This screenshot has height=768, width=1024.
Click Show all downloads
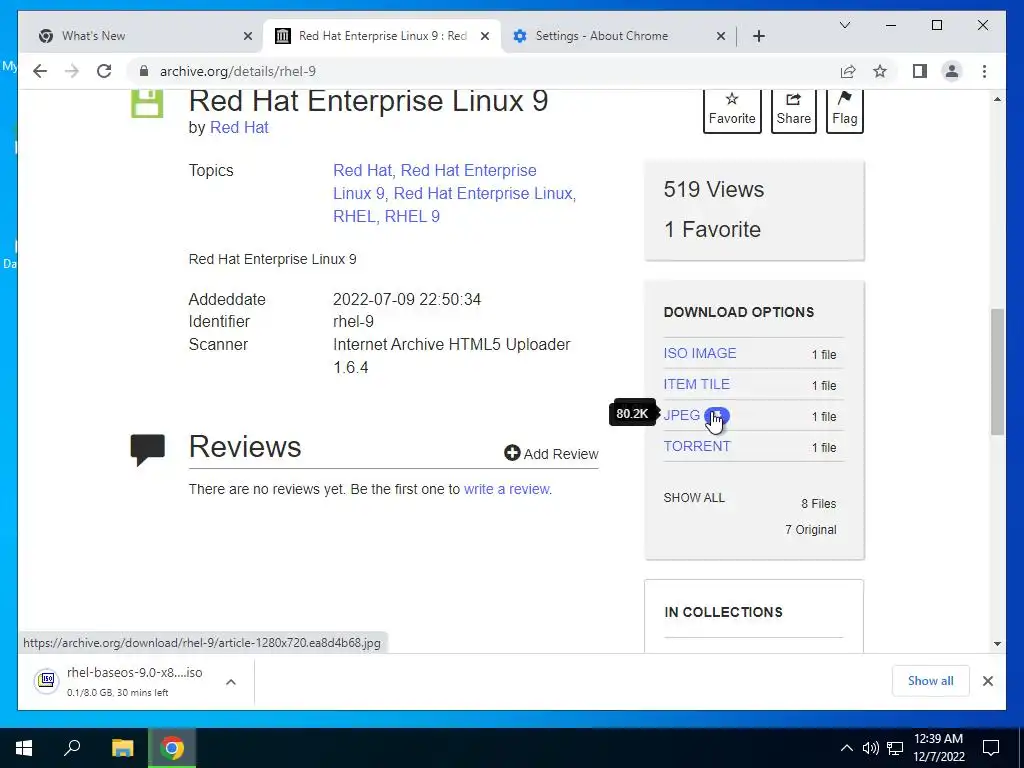[930, 681]
